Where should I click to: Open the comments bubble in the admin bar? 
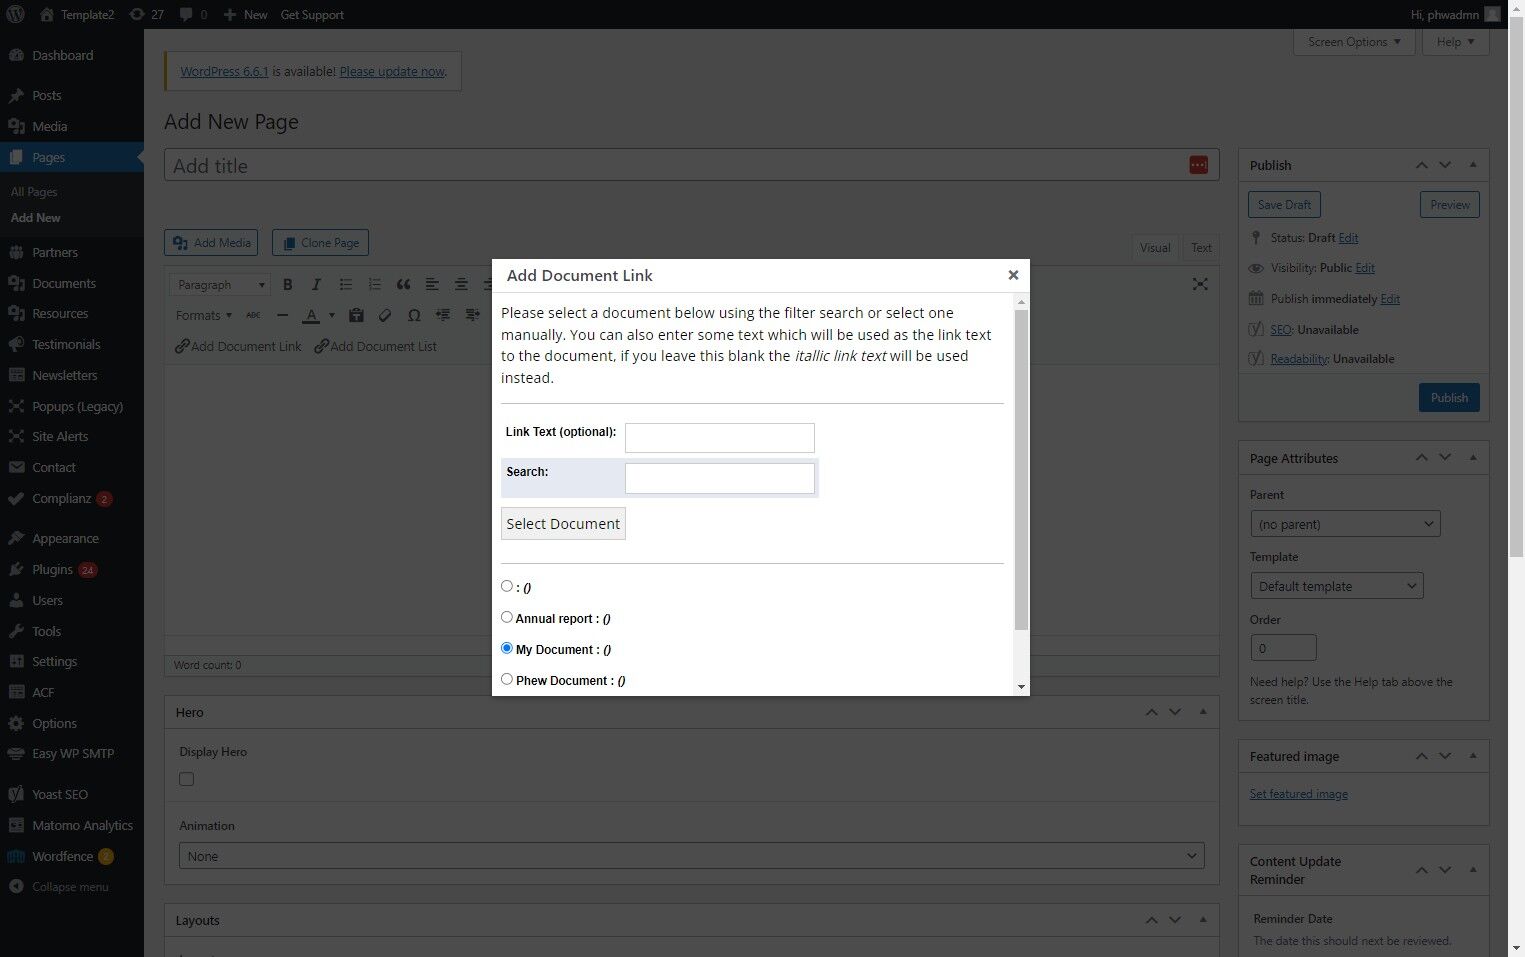194,14
